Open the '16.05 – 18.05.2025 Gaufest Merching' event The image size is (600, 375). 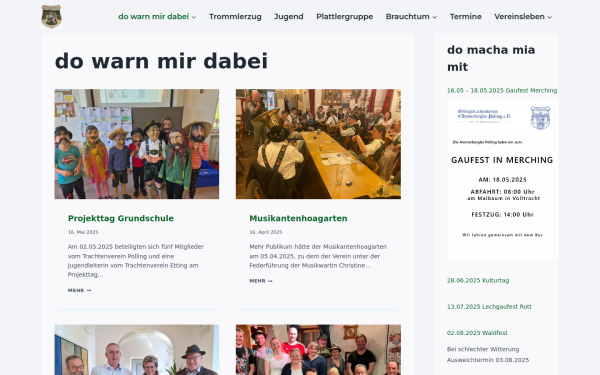click(502, 91)
